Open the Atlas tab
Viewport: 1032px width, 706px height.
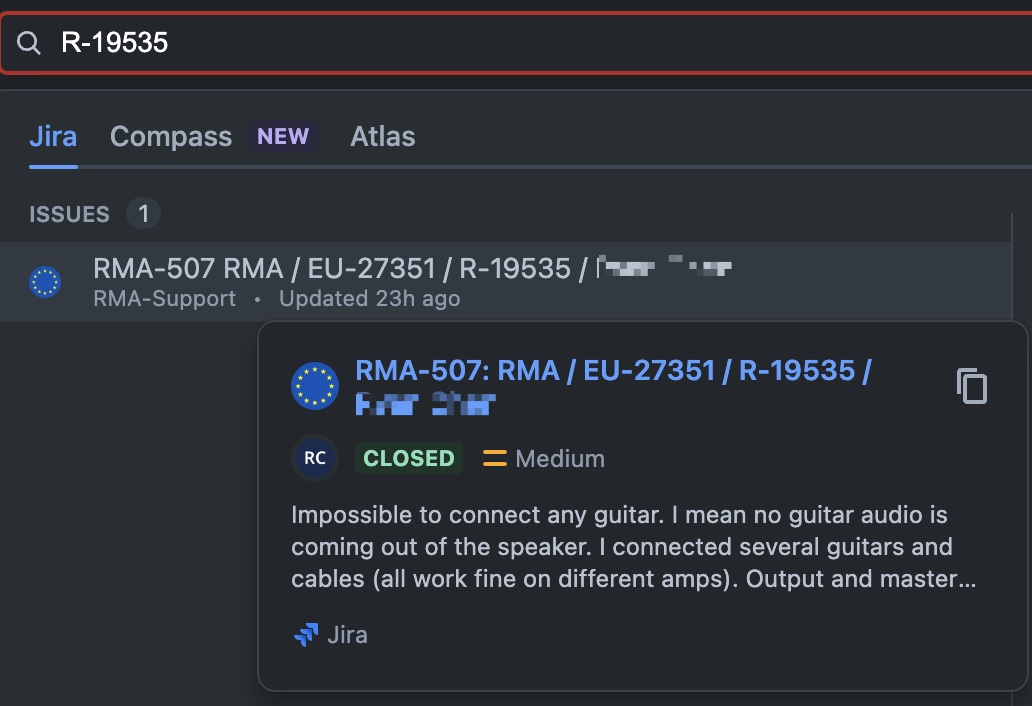pyautogui.click(x=383, y=137)
